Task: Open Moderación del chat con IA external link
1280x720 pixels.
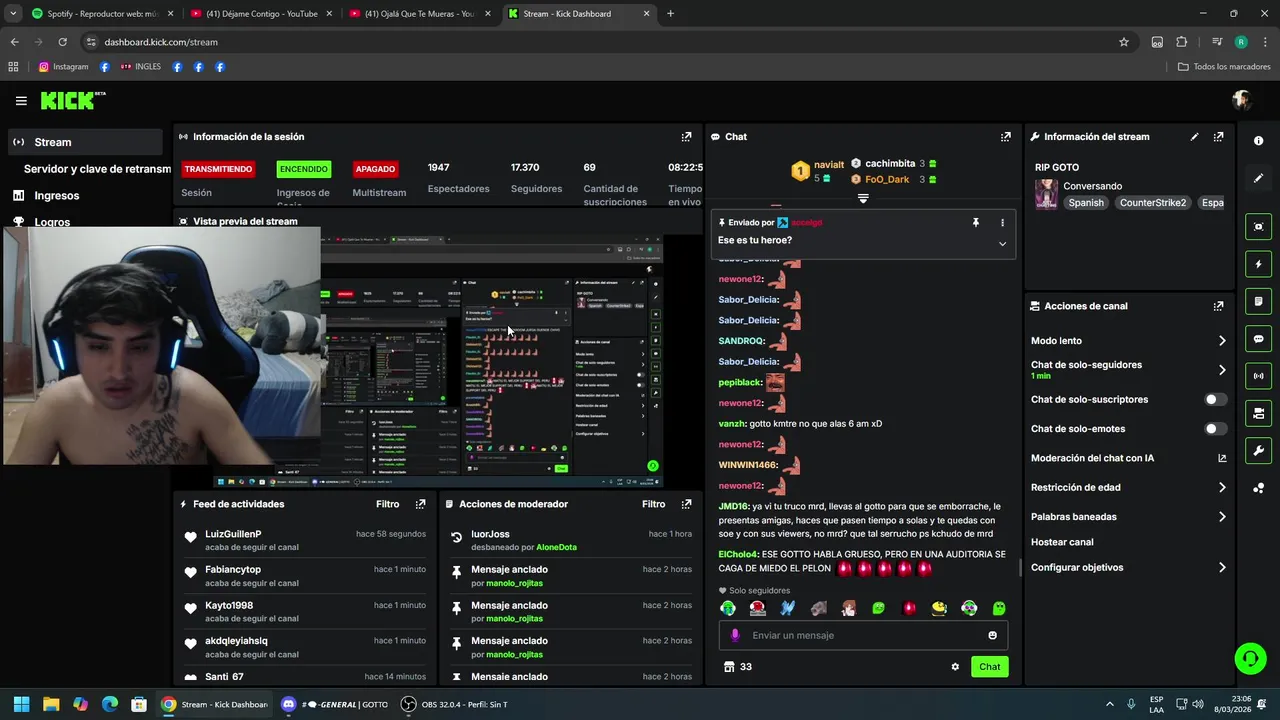Action: point(1222,458)
